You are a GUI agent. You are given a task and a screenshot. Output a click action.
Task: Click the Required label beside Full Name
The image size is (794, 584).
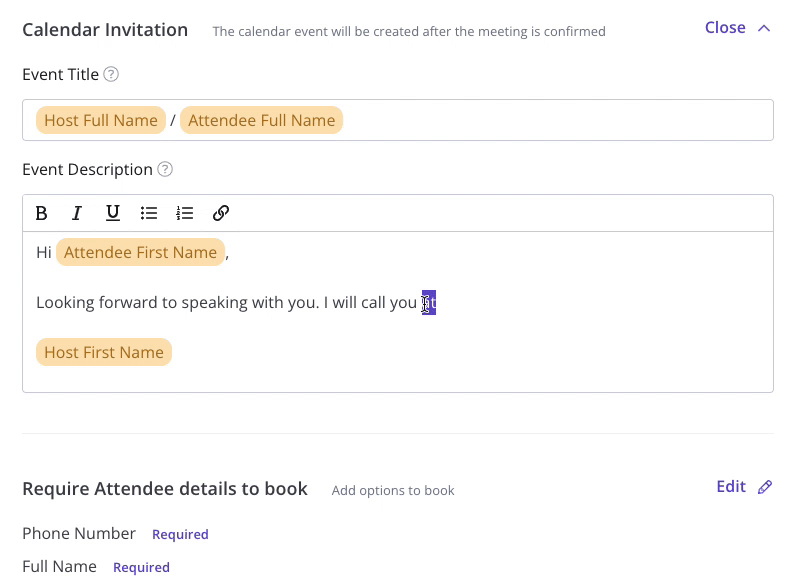[141, 568]
